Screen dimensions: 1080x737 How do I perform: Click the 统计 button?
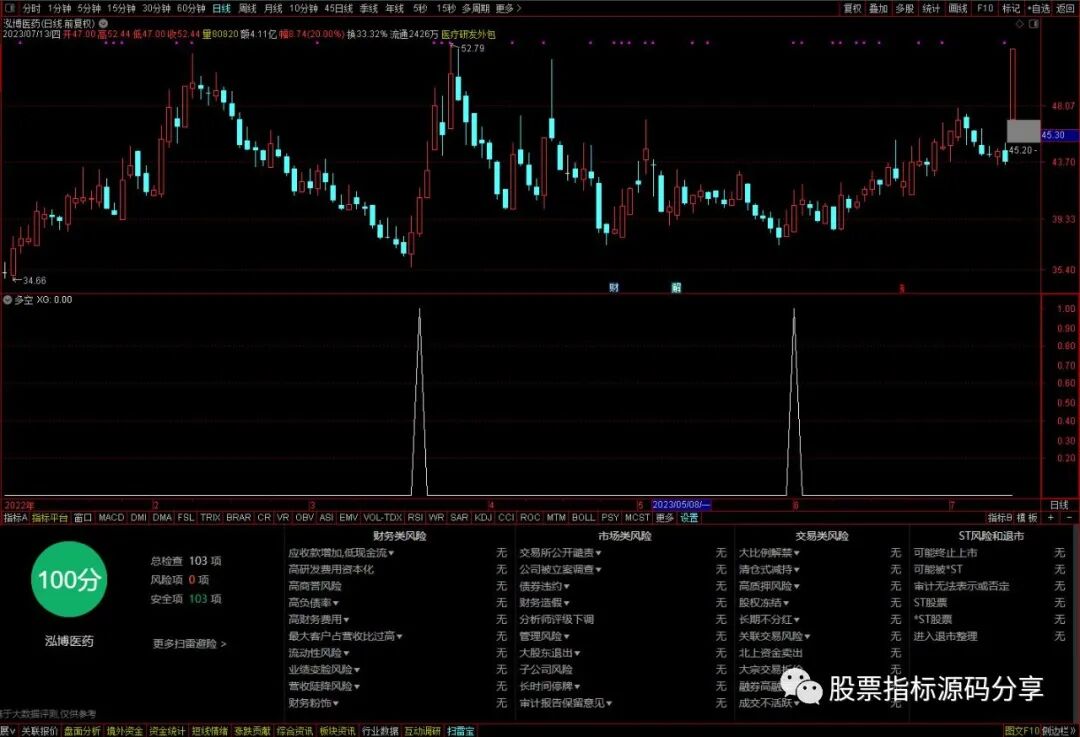point(931,8)
